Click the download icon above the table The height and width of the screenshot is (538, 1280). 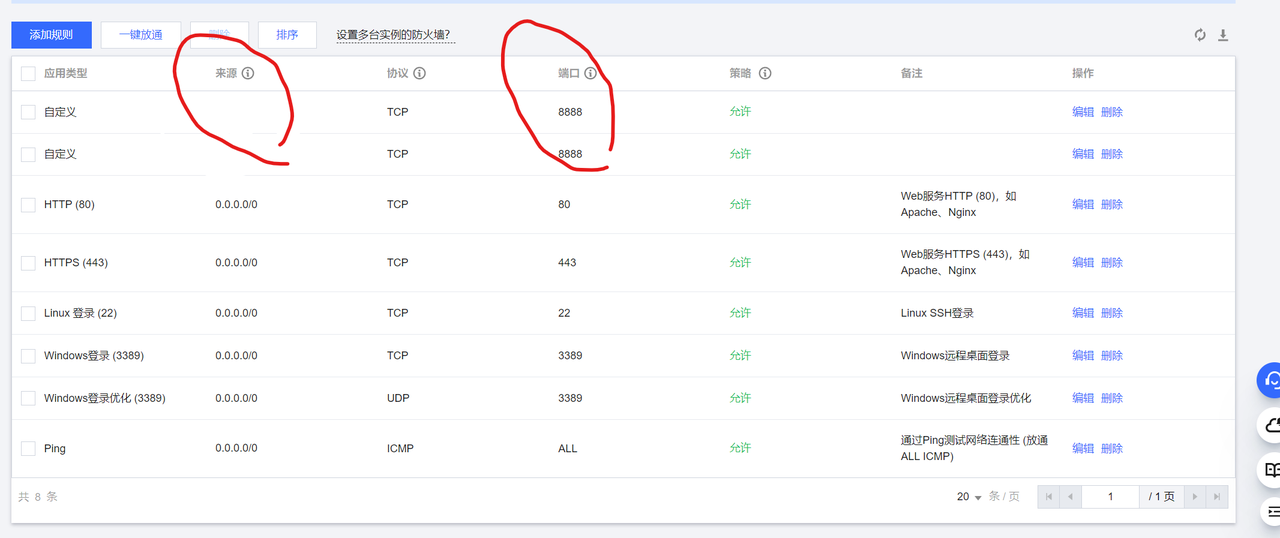coord(1222,35)
